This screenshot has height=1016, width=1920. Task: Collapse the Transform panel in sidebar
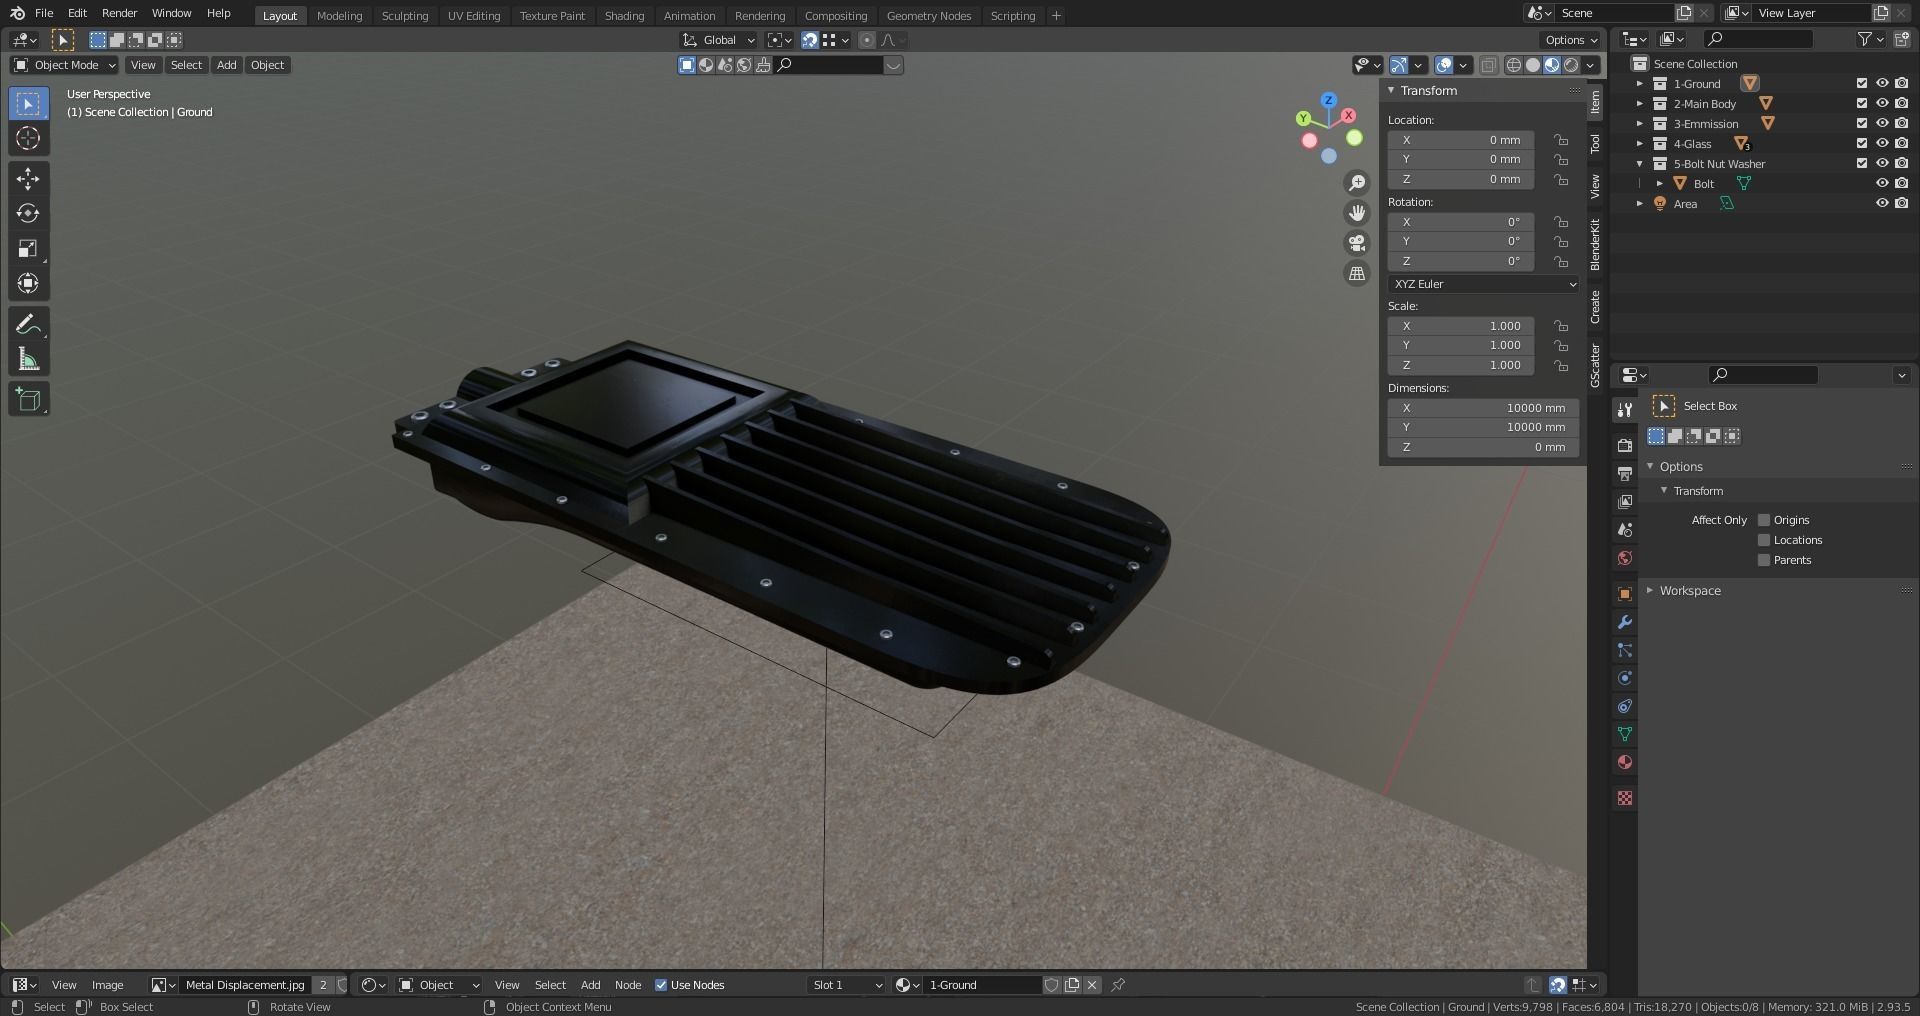[x=1391, y=91]
